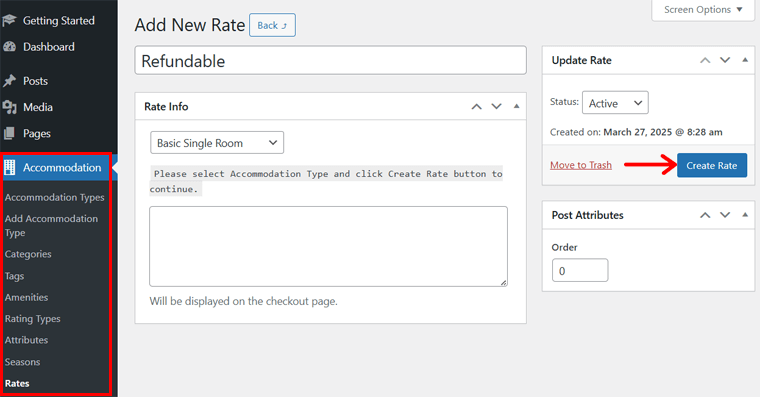Click the rate description text area

[x=329, y=246]
